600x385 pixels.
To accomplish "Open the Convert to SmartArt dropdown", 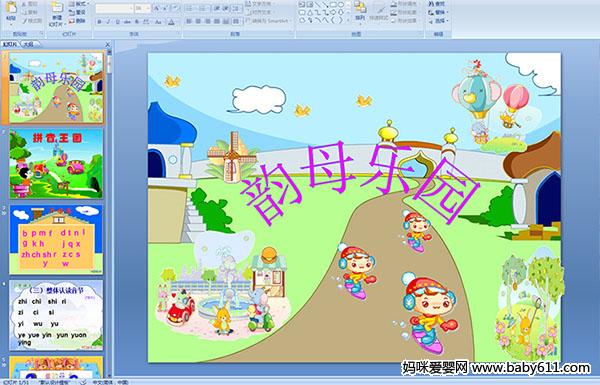I will 269,21.
